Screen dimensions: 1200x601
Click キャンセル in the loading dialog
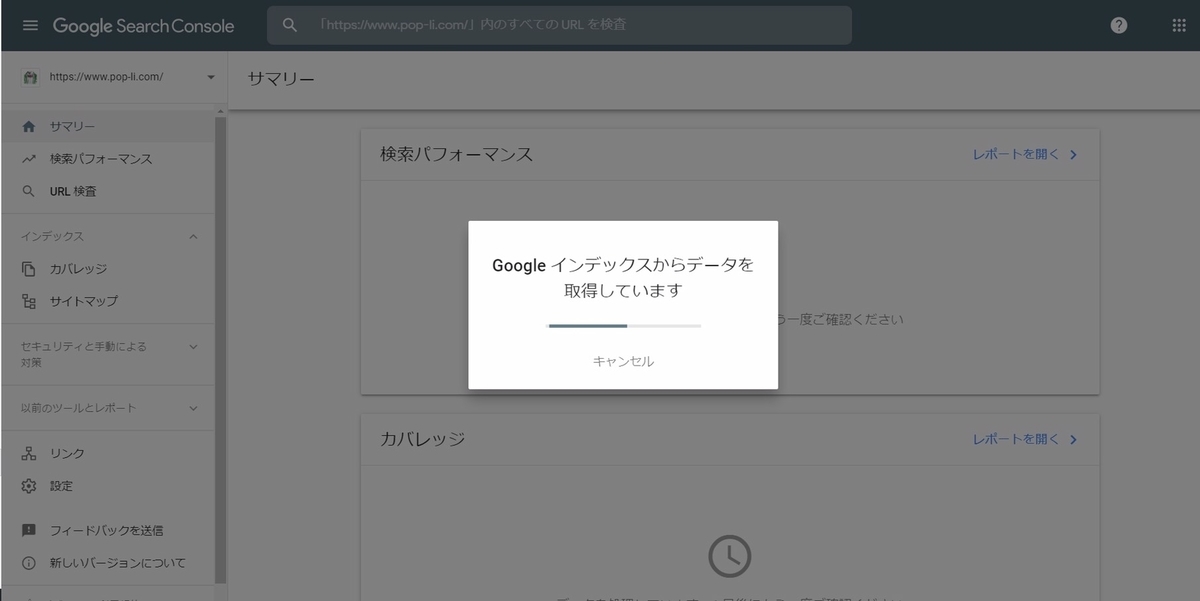[x=623, y=361]
